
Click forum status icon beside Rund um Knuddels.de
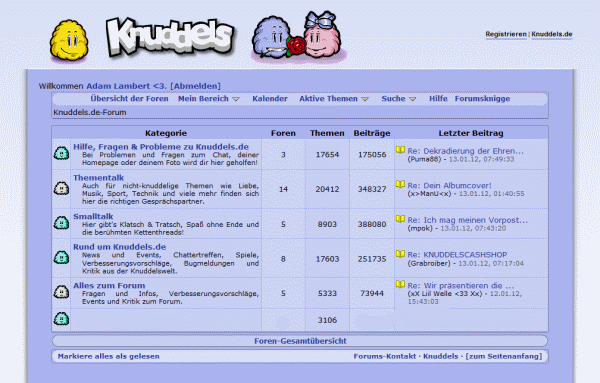(x=61, y=258)
